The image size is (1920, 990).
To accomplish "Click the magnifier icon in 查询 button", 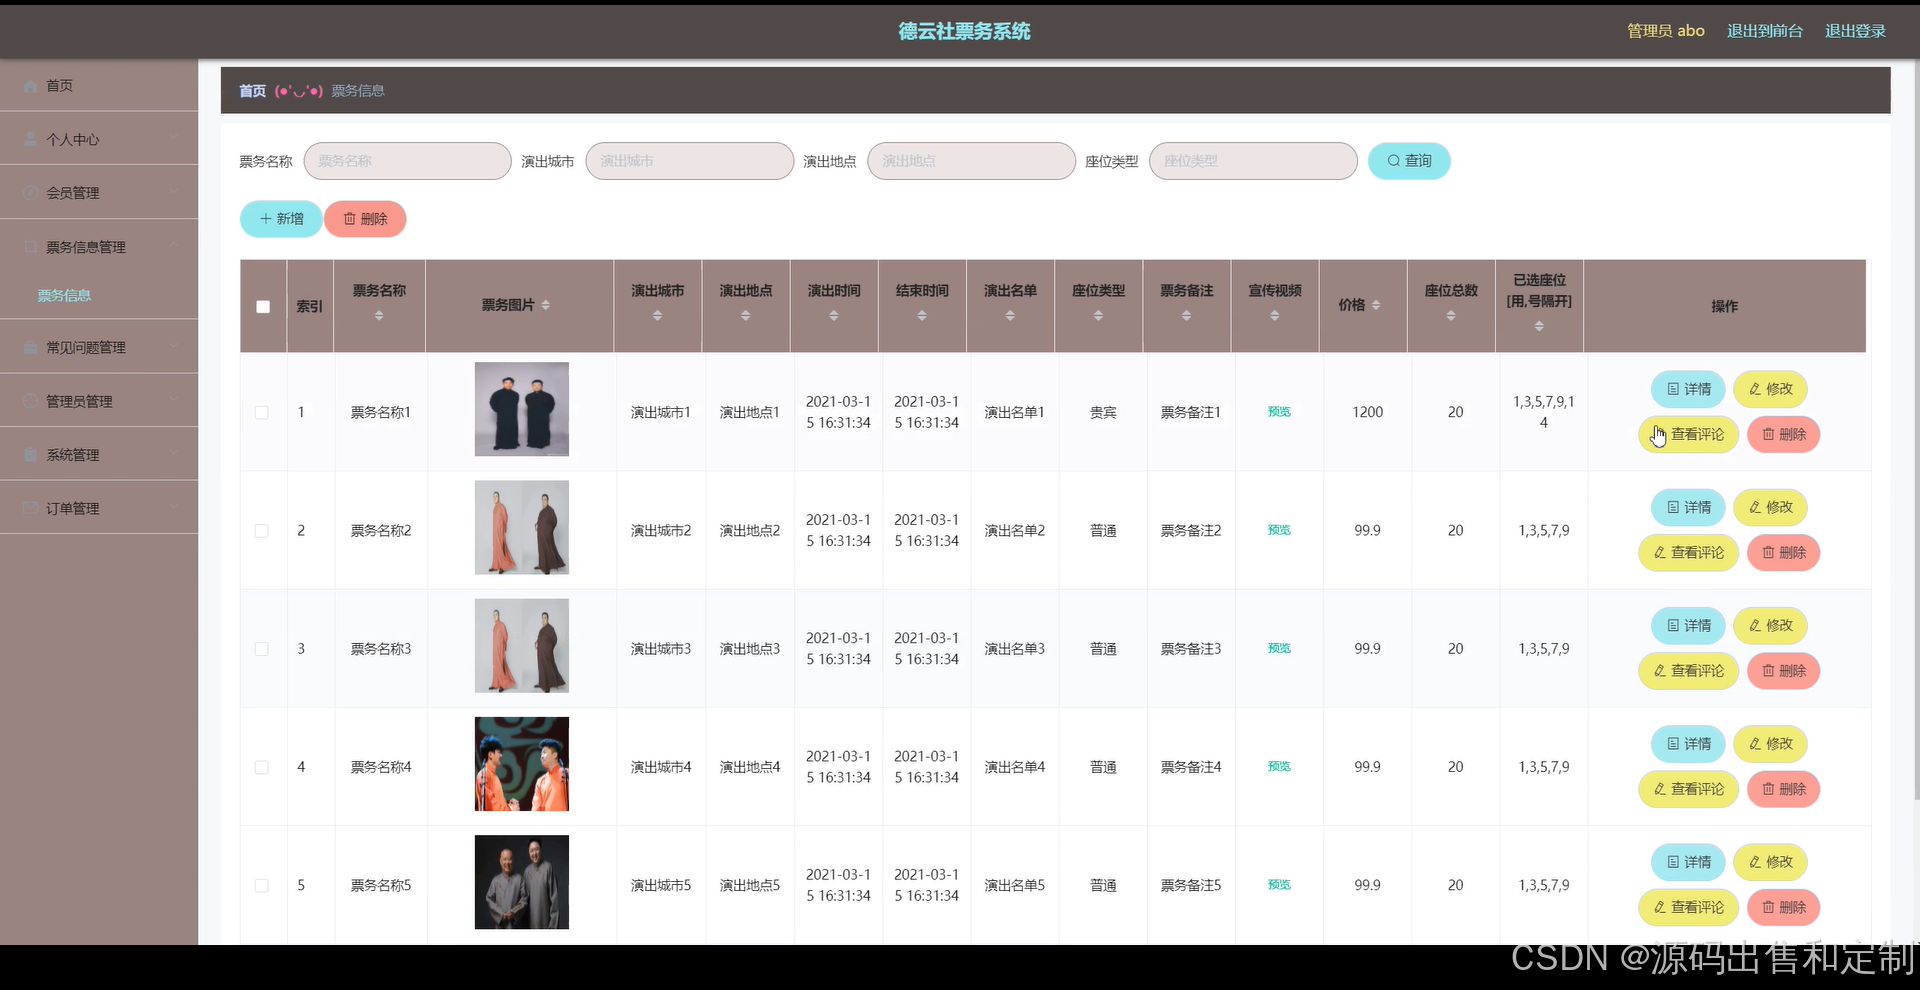I will (x=1393, y=161).
